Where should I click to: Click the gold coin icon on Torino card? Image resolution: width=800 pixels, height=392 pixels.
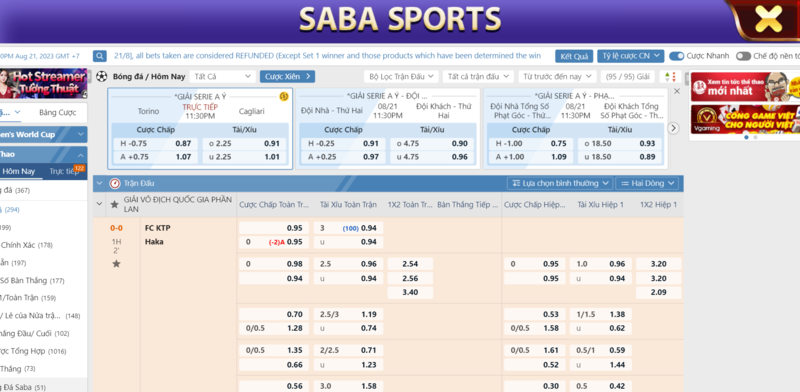284,96
